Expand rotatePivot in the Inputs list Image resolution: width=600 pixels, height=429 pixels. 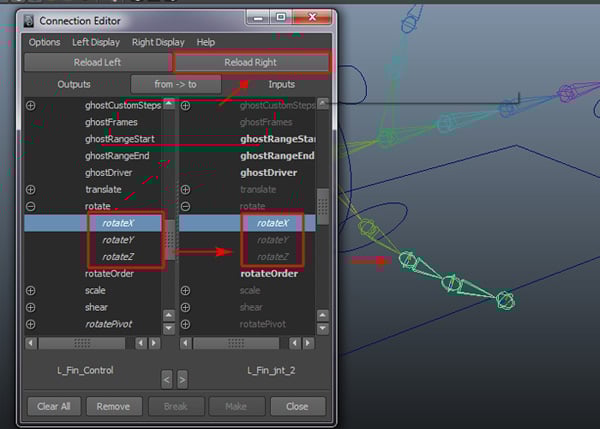tap(185, 324)
